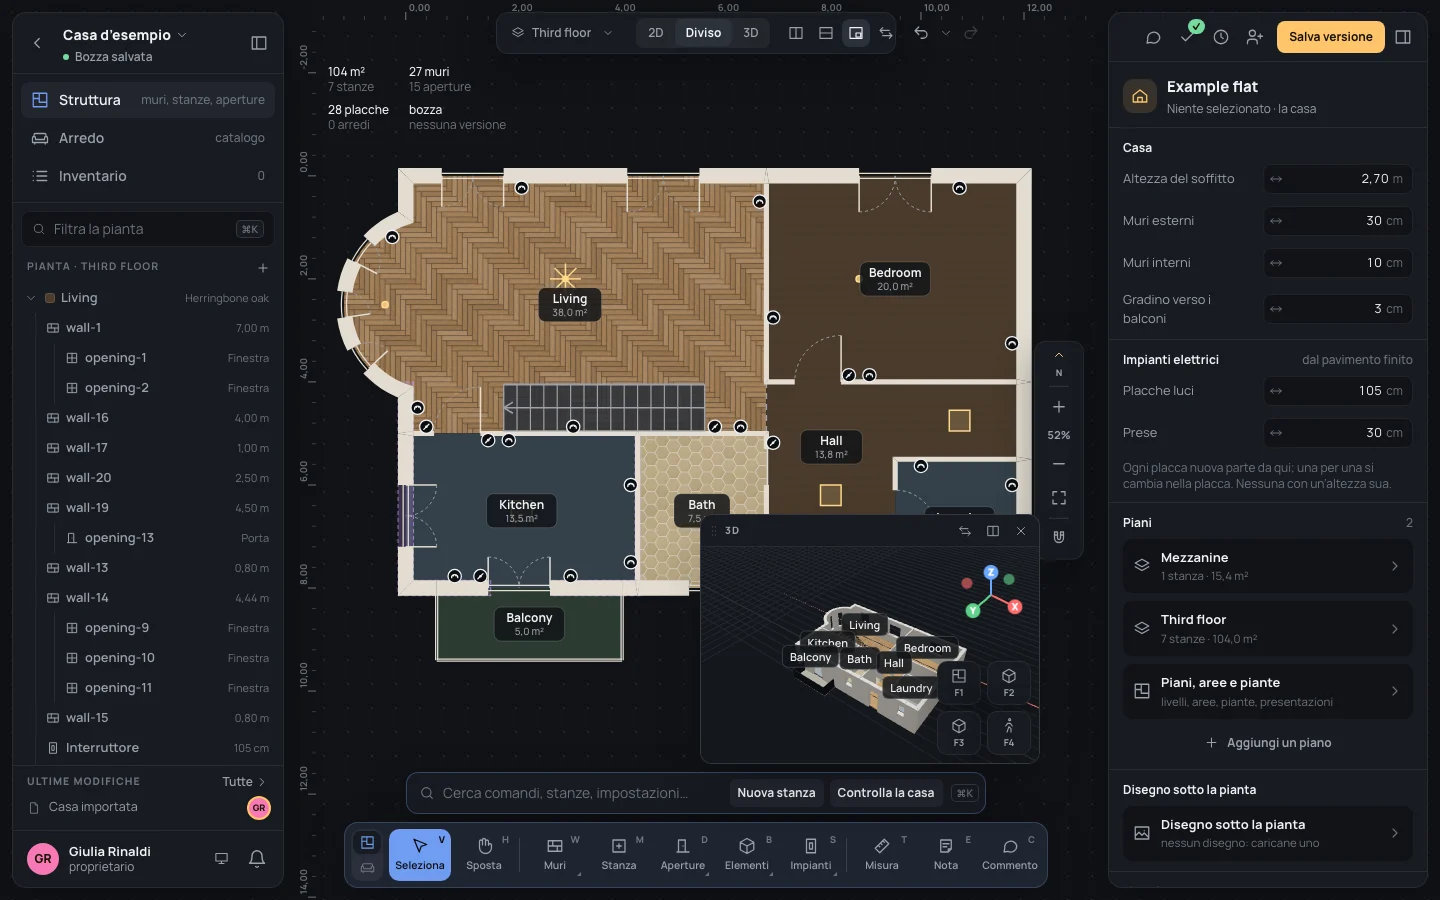Edit the Altezza del soffitto value
Viewport: 1440px width, 900px height.
coord(1338,179)
